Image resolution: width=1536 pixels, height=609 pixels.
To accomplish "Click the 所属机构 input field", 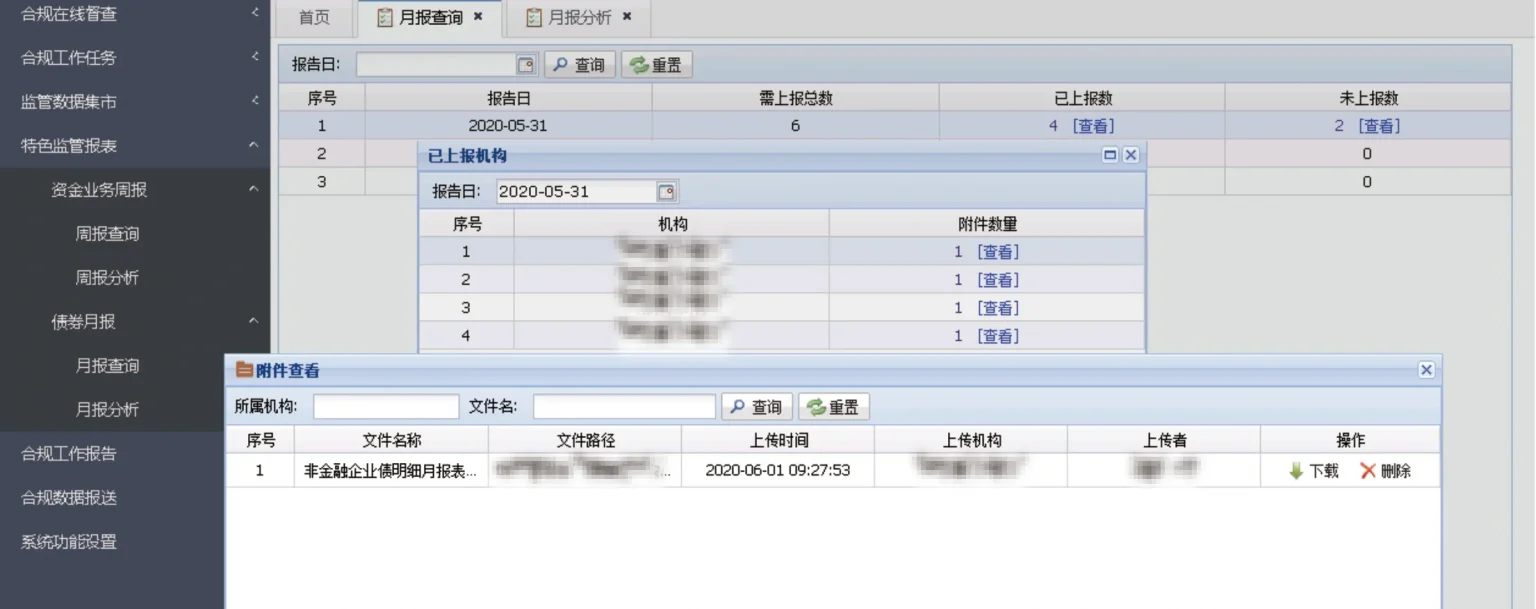I will pyautogui.click(x=386, y=407).
